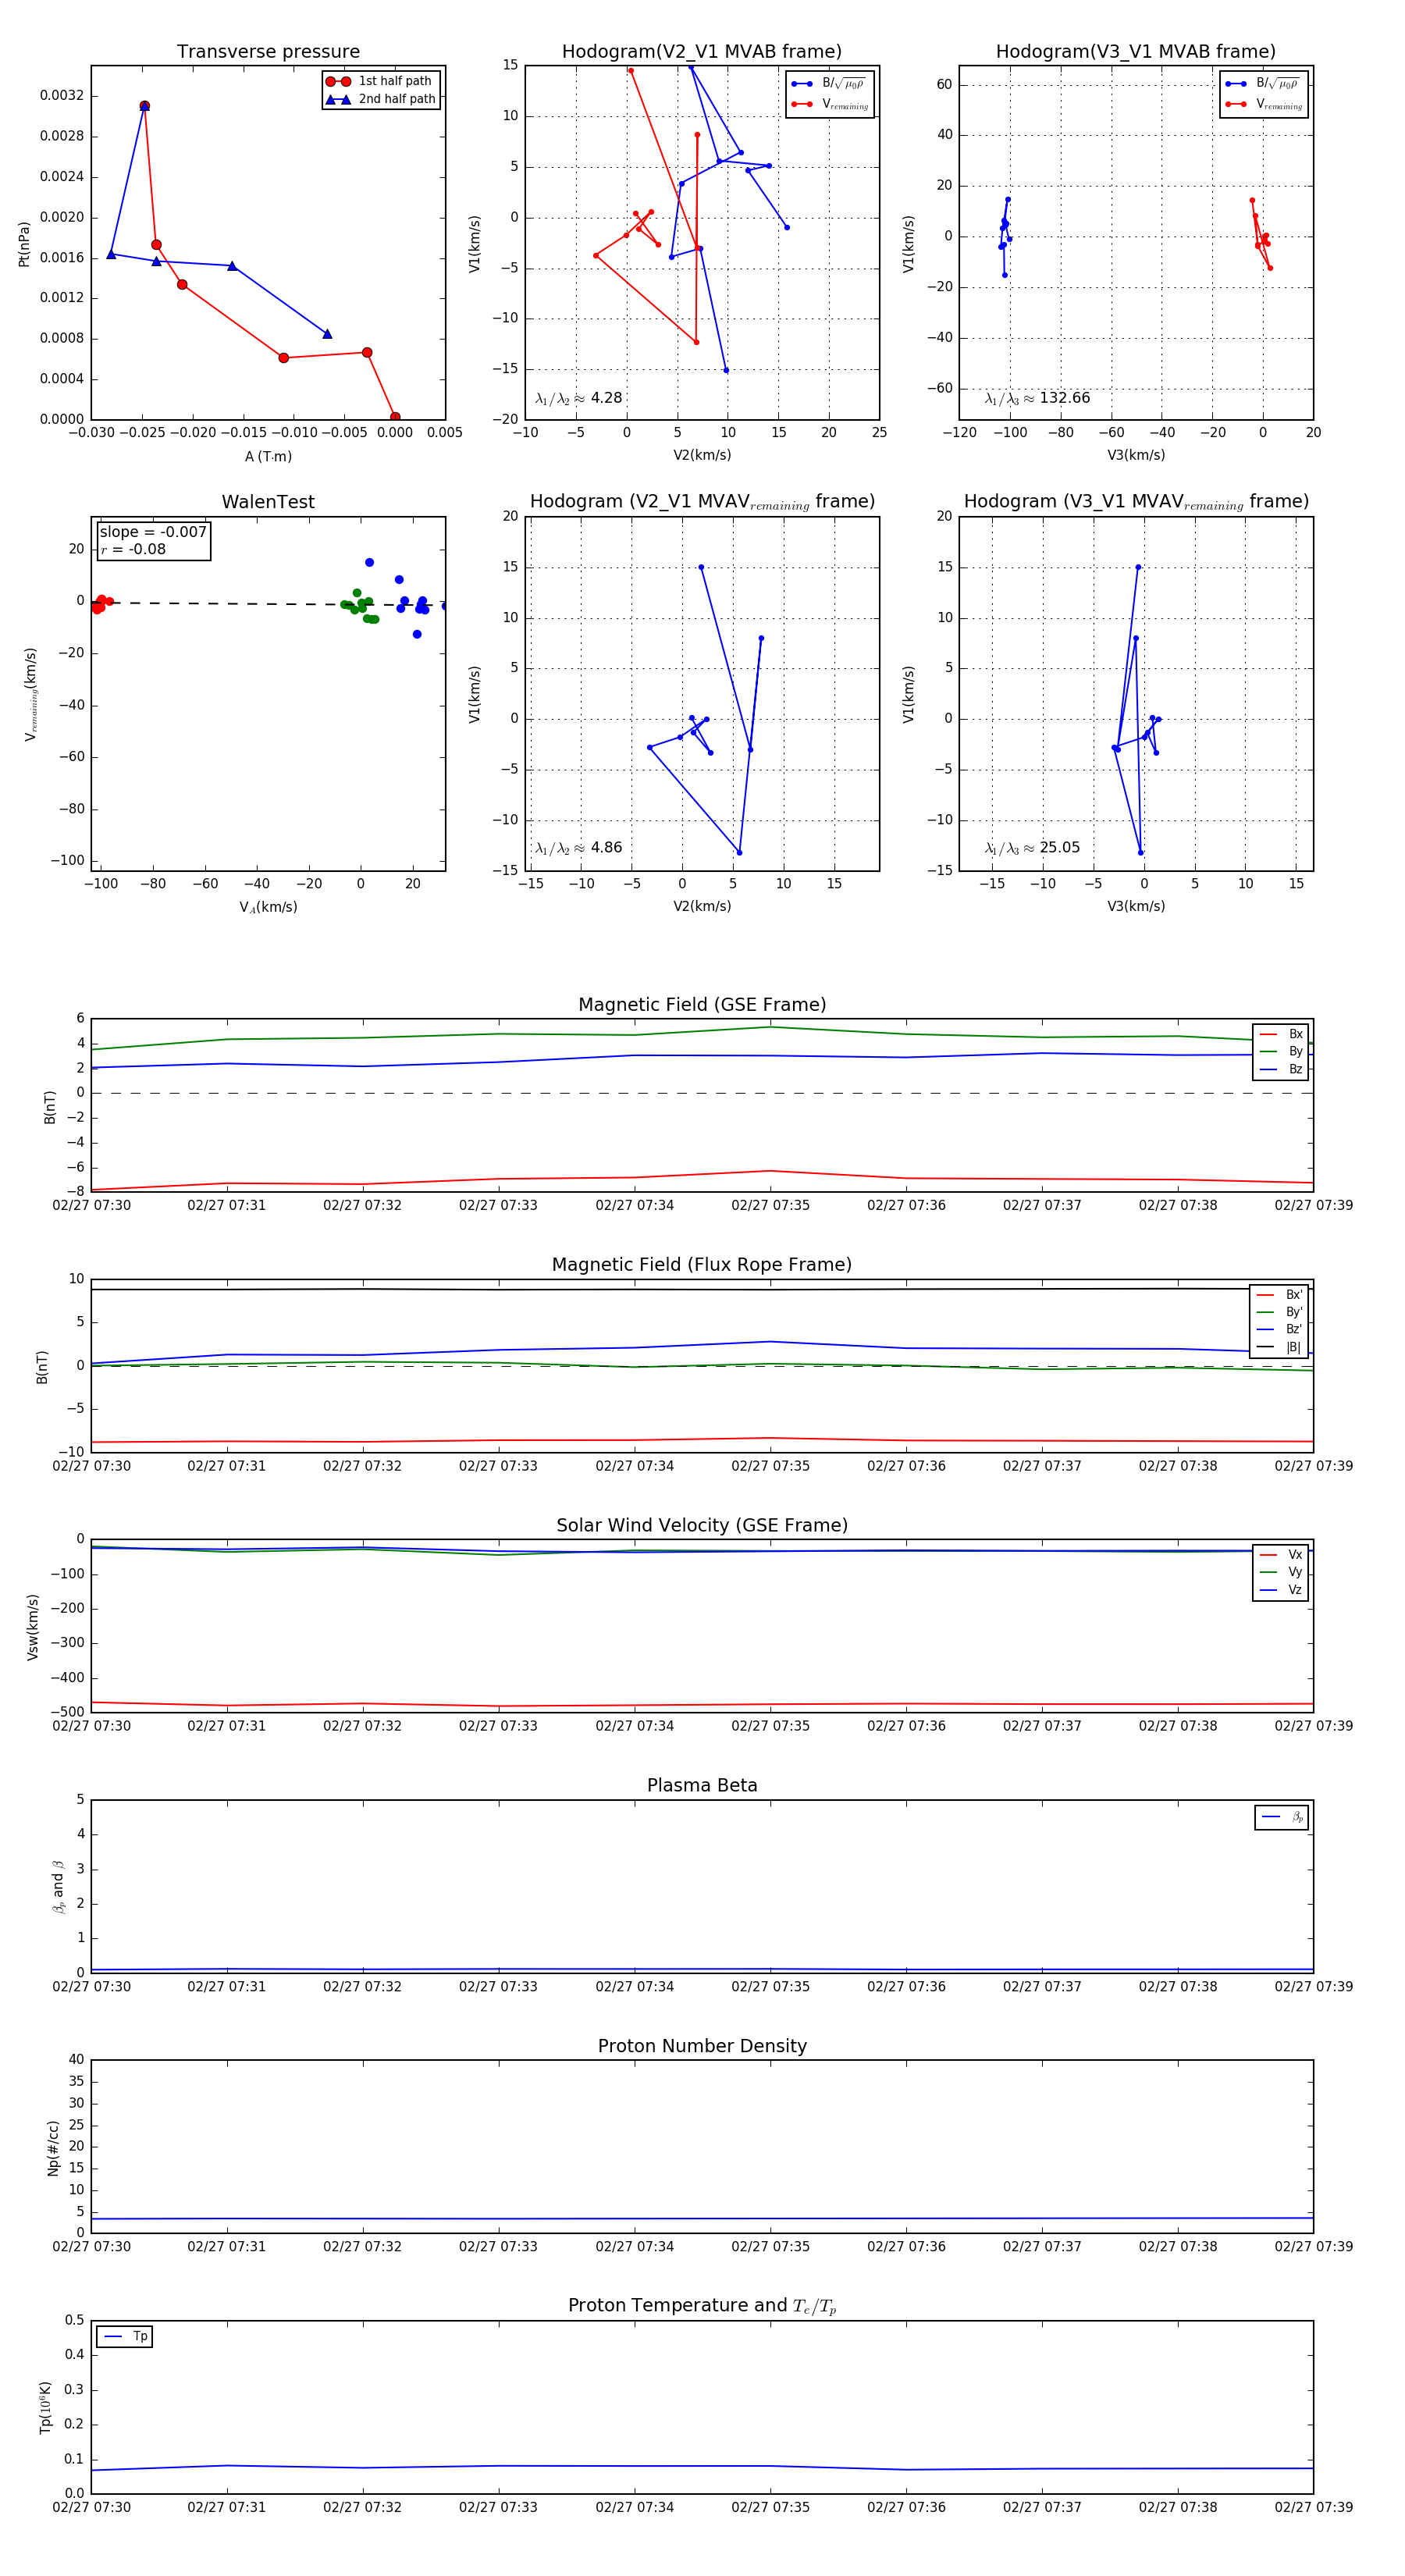Click the 'A (T·m)' x-axis label
1405x2576 pixels.
tap(268, 457)
